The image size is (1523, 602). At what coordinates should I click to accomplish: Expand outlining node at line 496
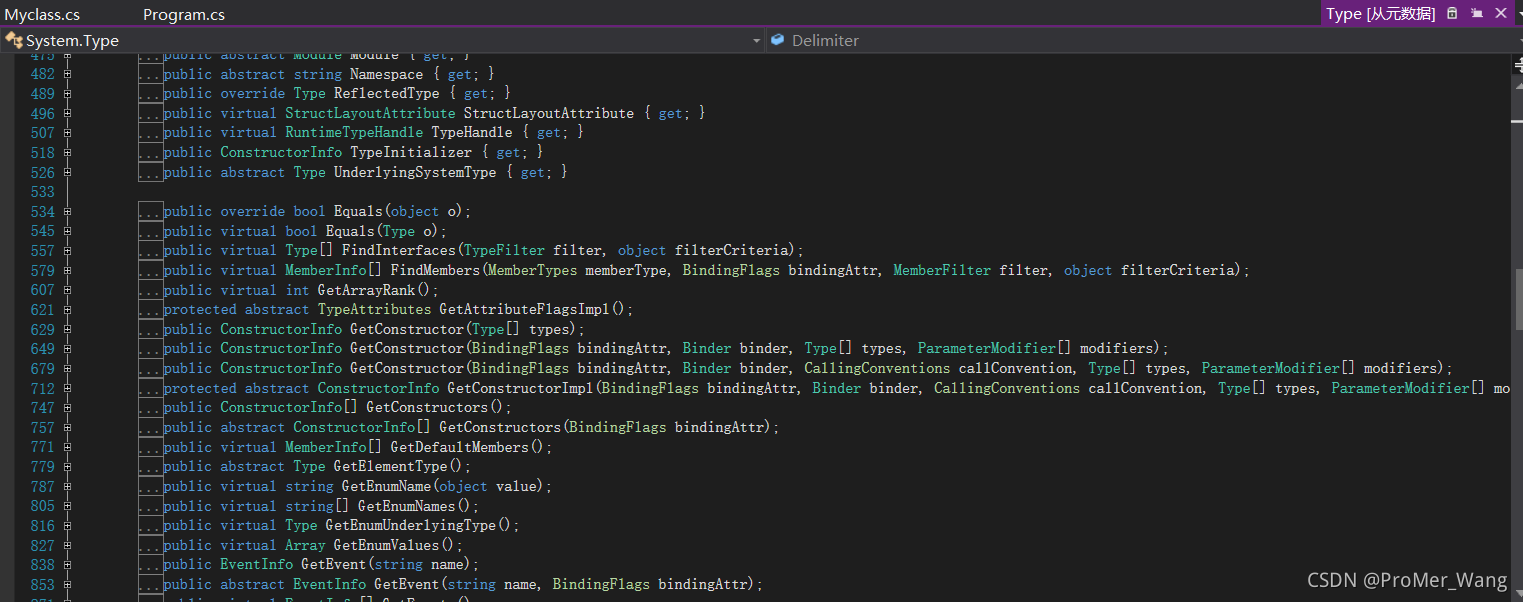coord(67,113)
